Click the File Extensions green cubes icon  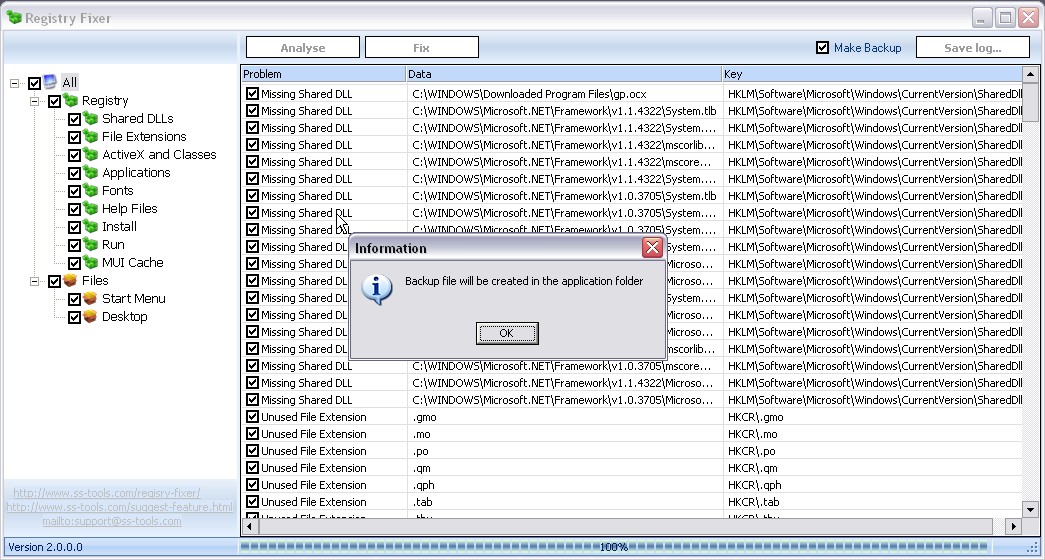point(90,137)
